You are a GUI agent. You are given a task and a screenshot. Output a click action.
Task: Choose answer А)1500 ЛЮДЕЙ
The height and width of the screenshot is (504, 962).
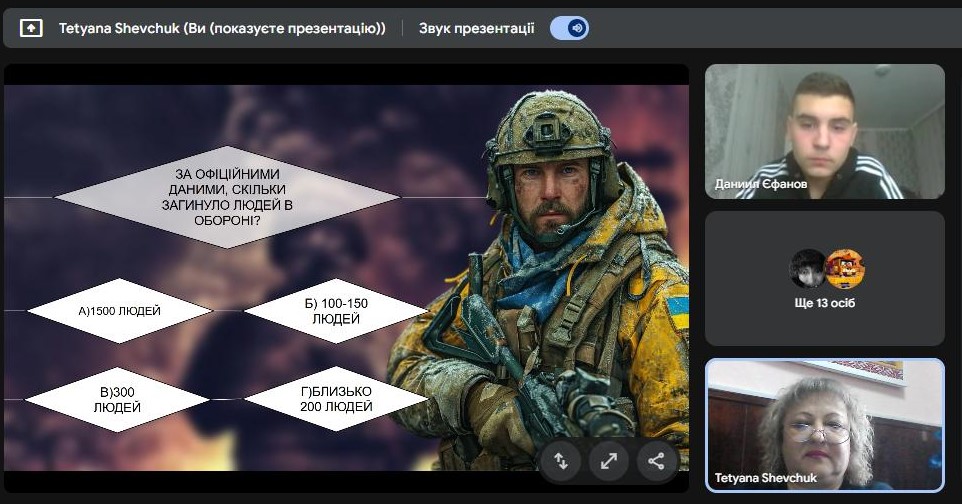coord(119,311)
